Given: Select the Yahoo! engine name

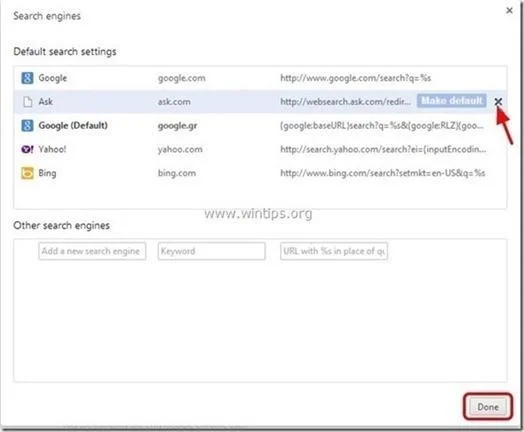Looking at the screenshot, I should 52,149.
